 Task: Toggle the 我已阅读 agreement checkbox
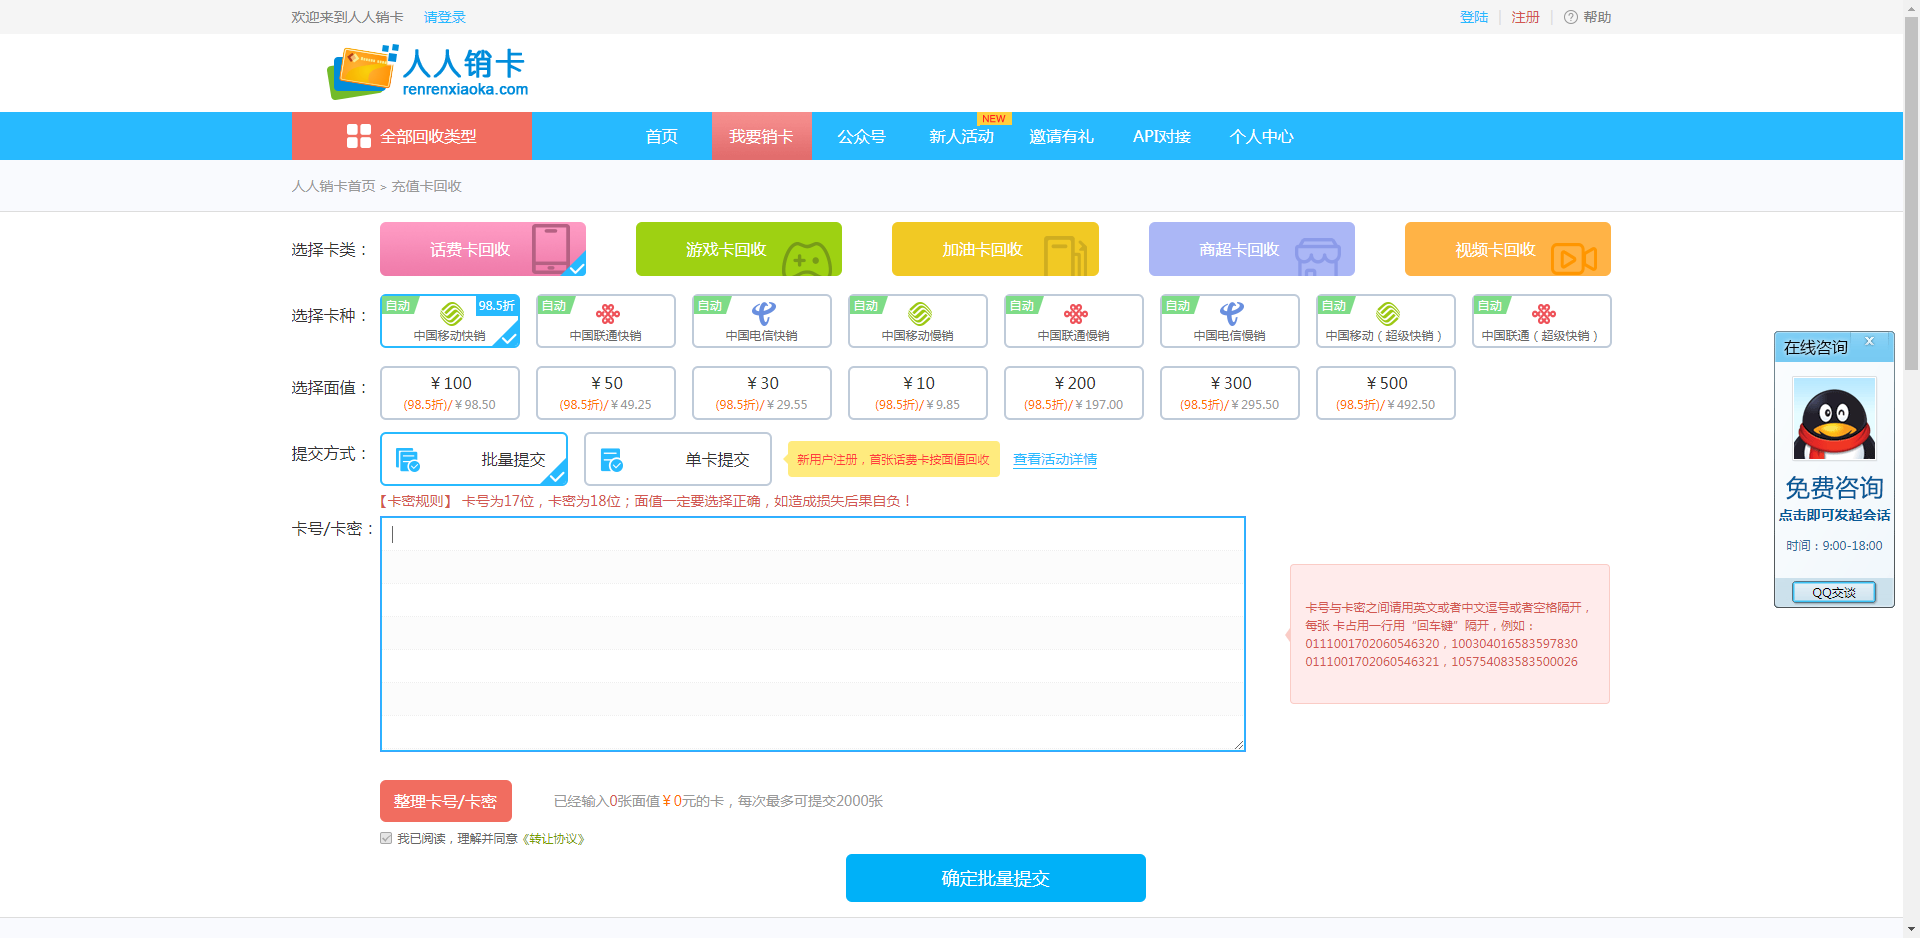point(386,838)
